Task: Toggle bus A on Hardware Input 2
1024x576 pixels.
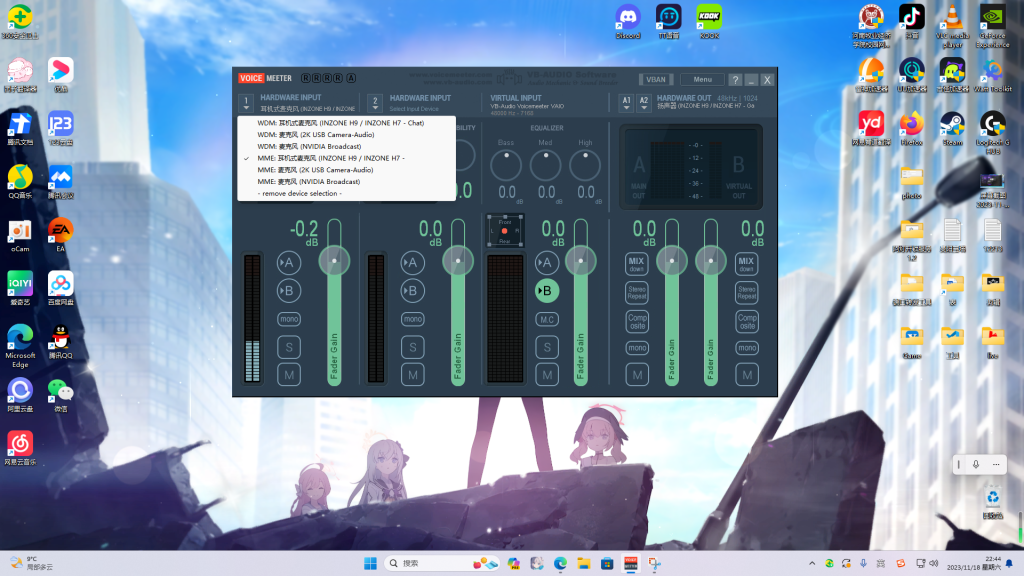Action: coord(412,263)
